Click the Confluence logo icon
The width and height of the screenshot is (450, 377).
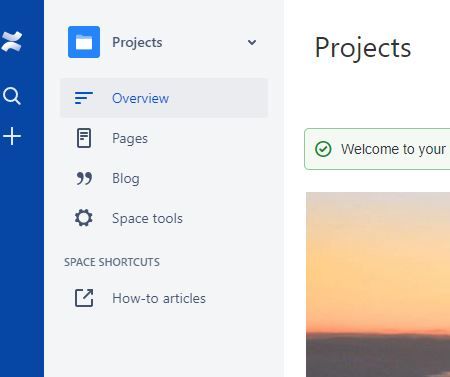click(12, 42)
